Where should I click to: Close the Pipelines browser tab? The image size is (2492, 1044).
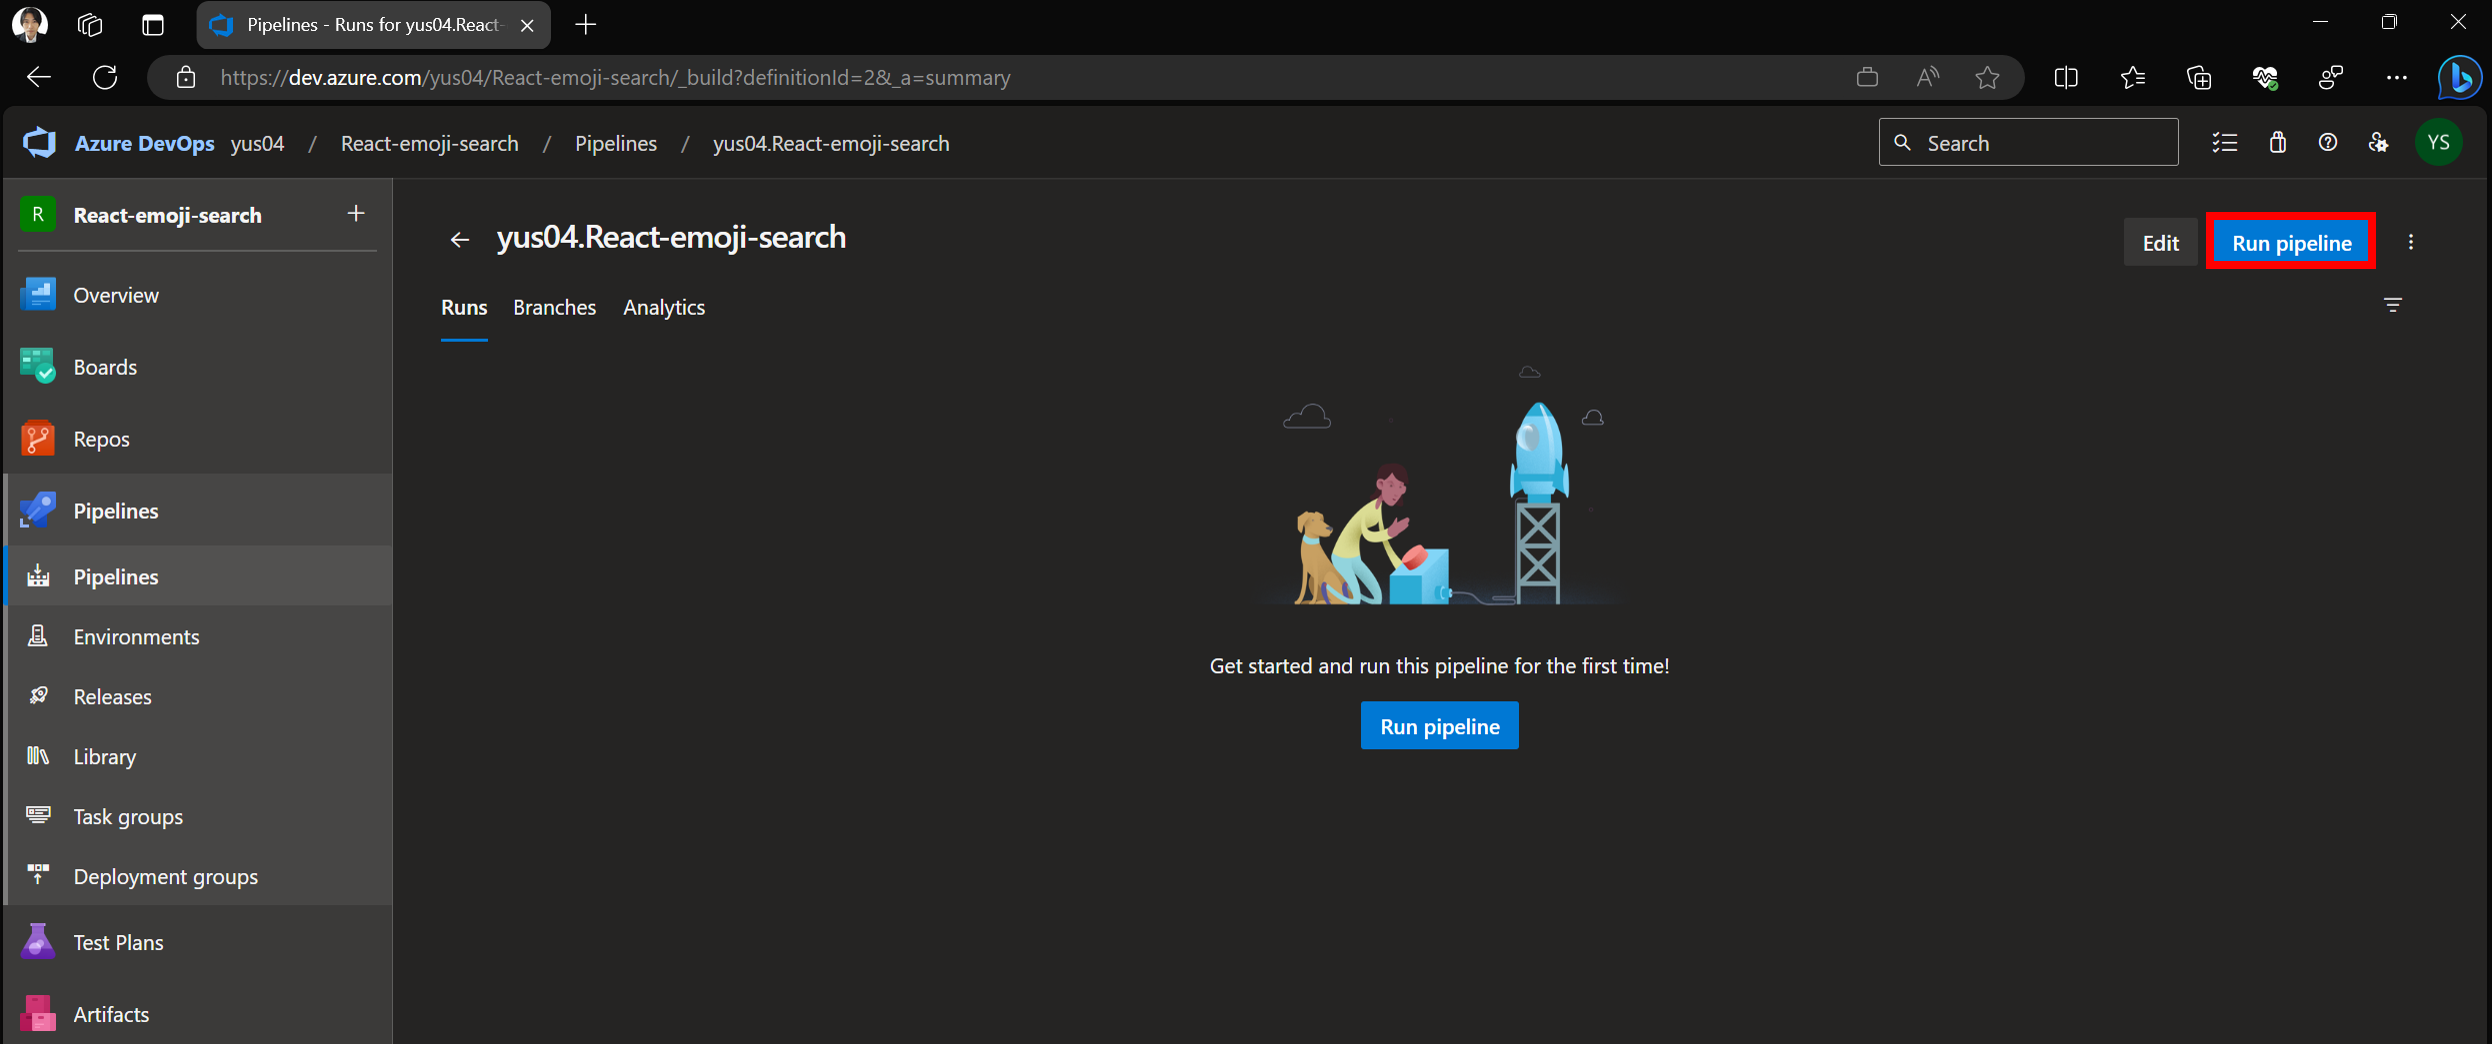click(x=527, y=25)
